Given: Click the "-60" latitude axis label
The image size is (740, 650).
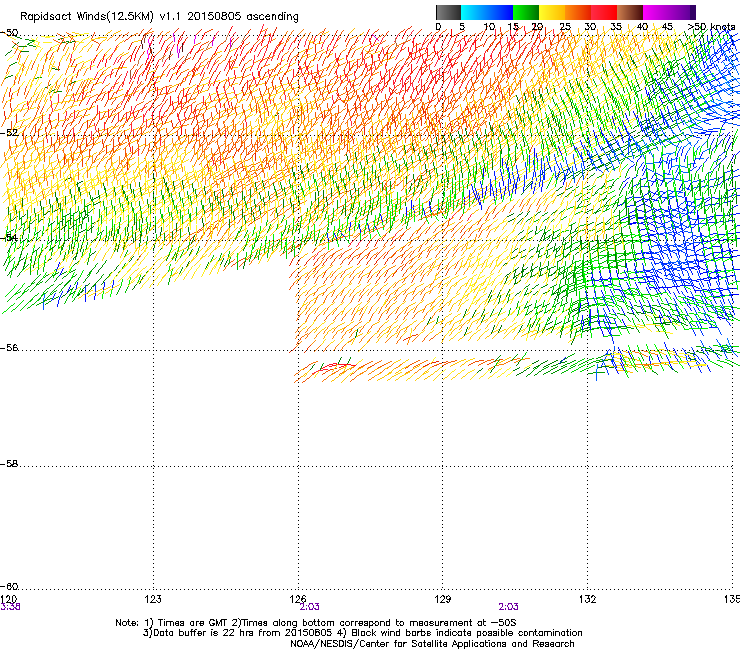Looking at the screenshot, I should tap(9, 586).
